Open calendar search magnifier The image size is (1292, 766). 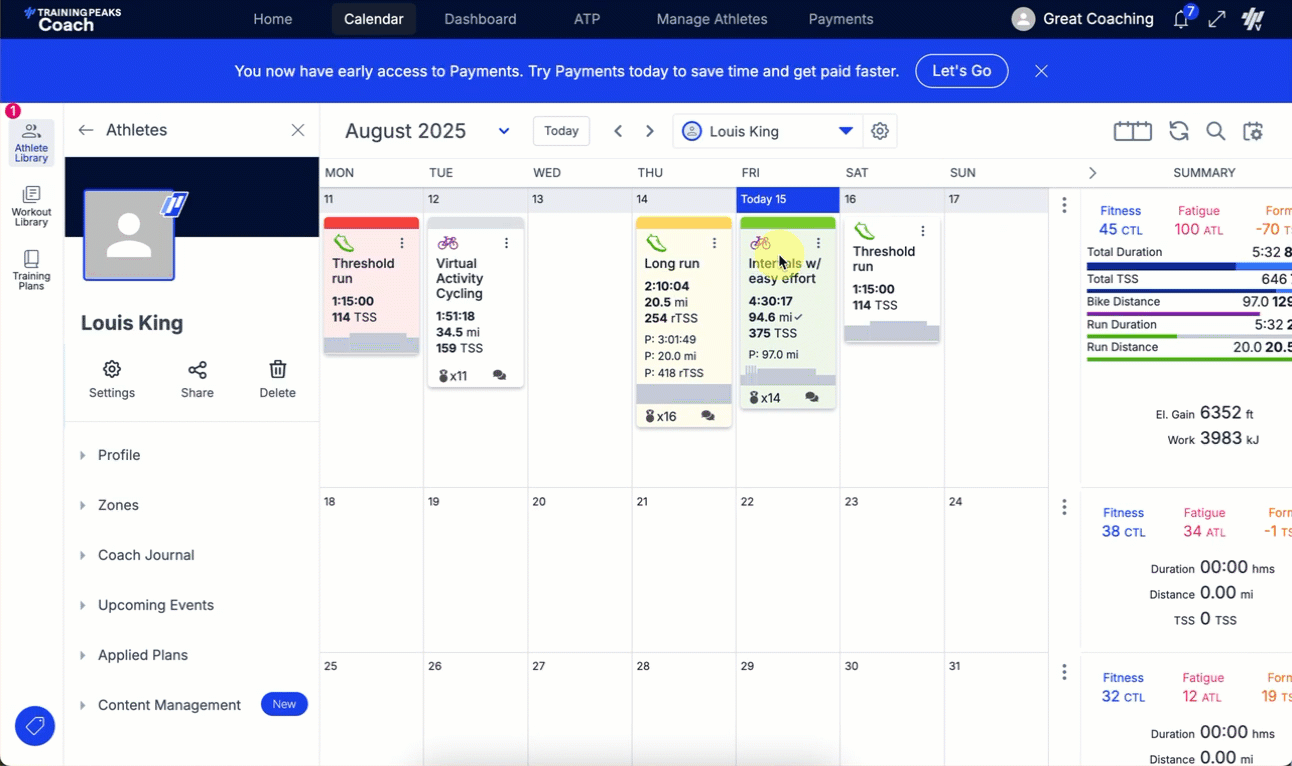pyautogui.click(x=1215, y=131)
